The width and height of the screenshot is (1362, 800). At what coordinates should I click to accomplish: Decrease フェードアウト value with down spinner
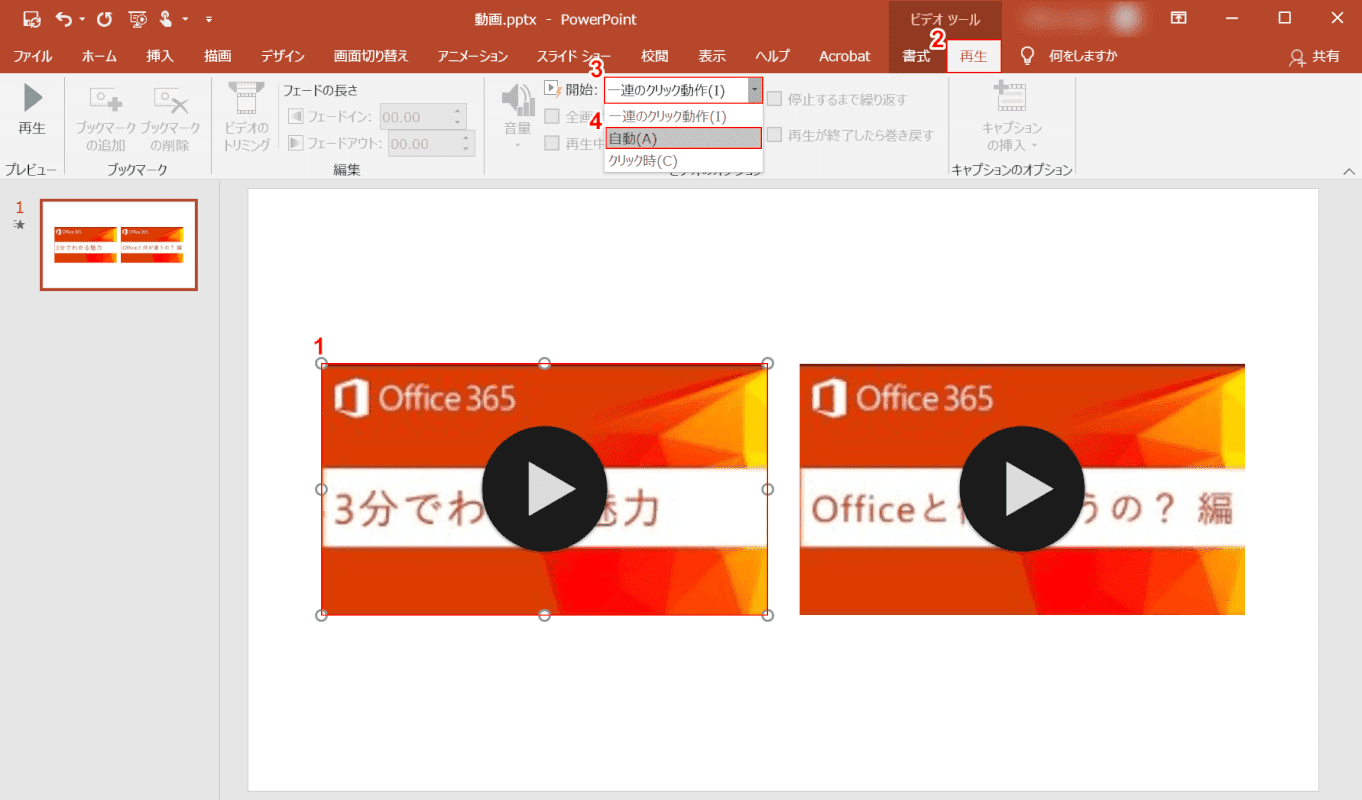(x=467, y=150)
